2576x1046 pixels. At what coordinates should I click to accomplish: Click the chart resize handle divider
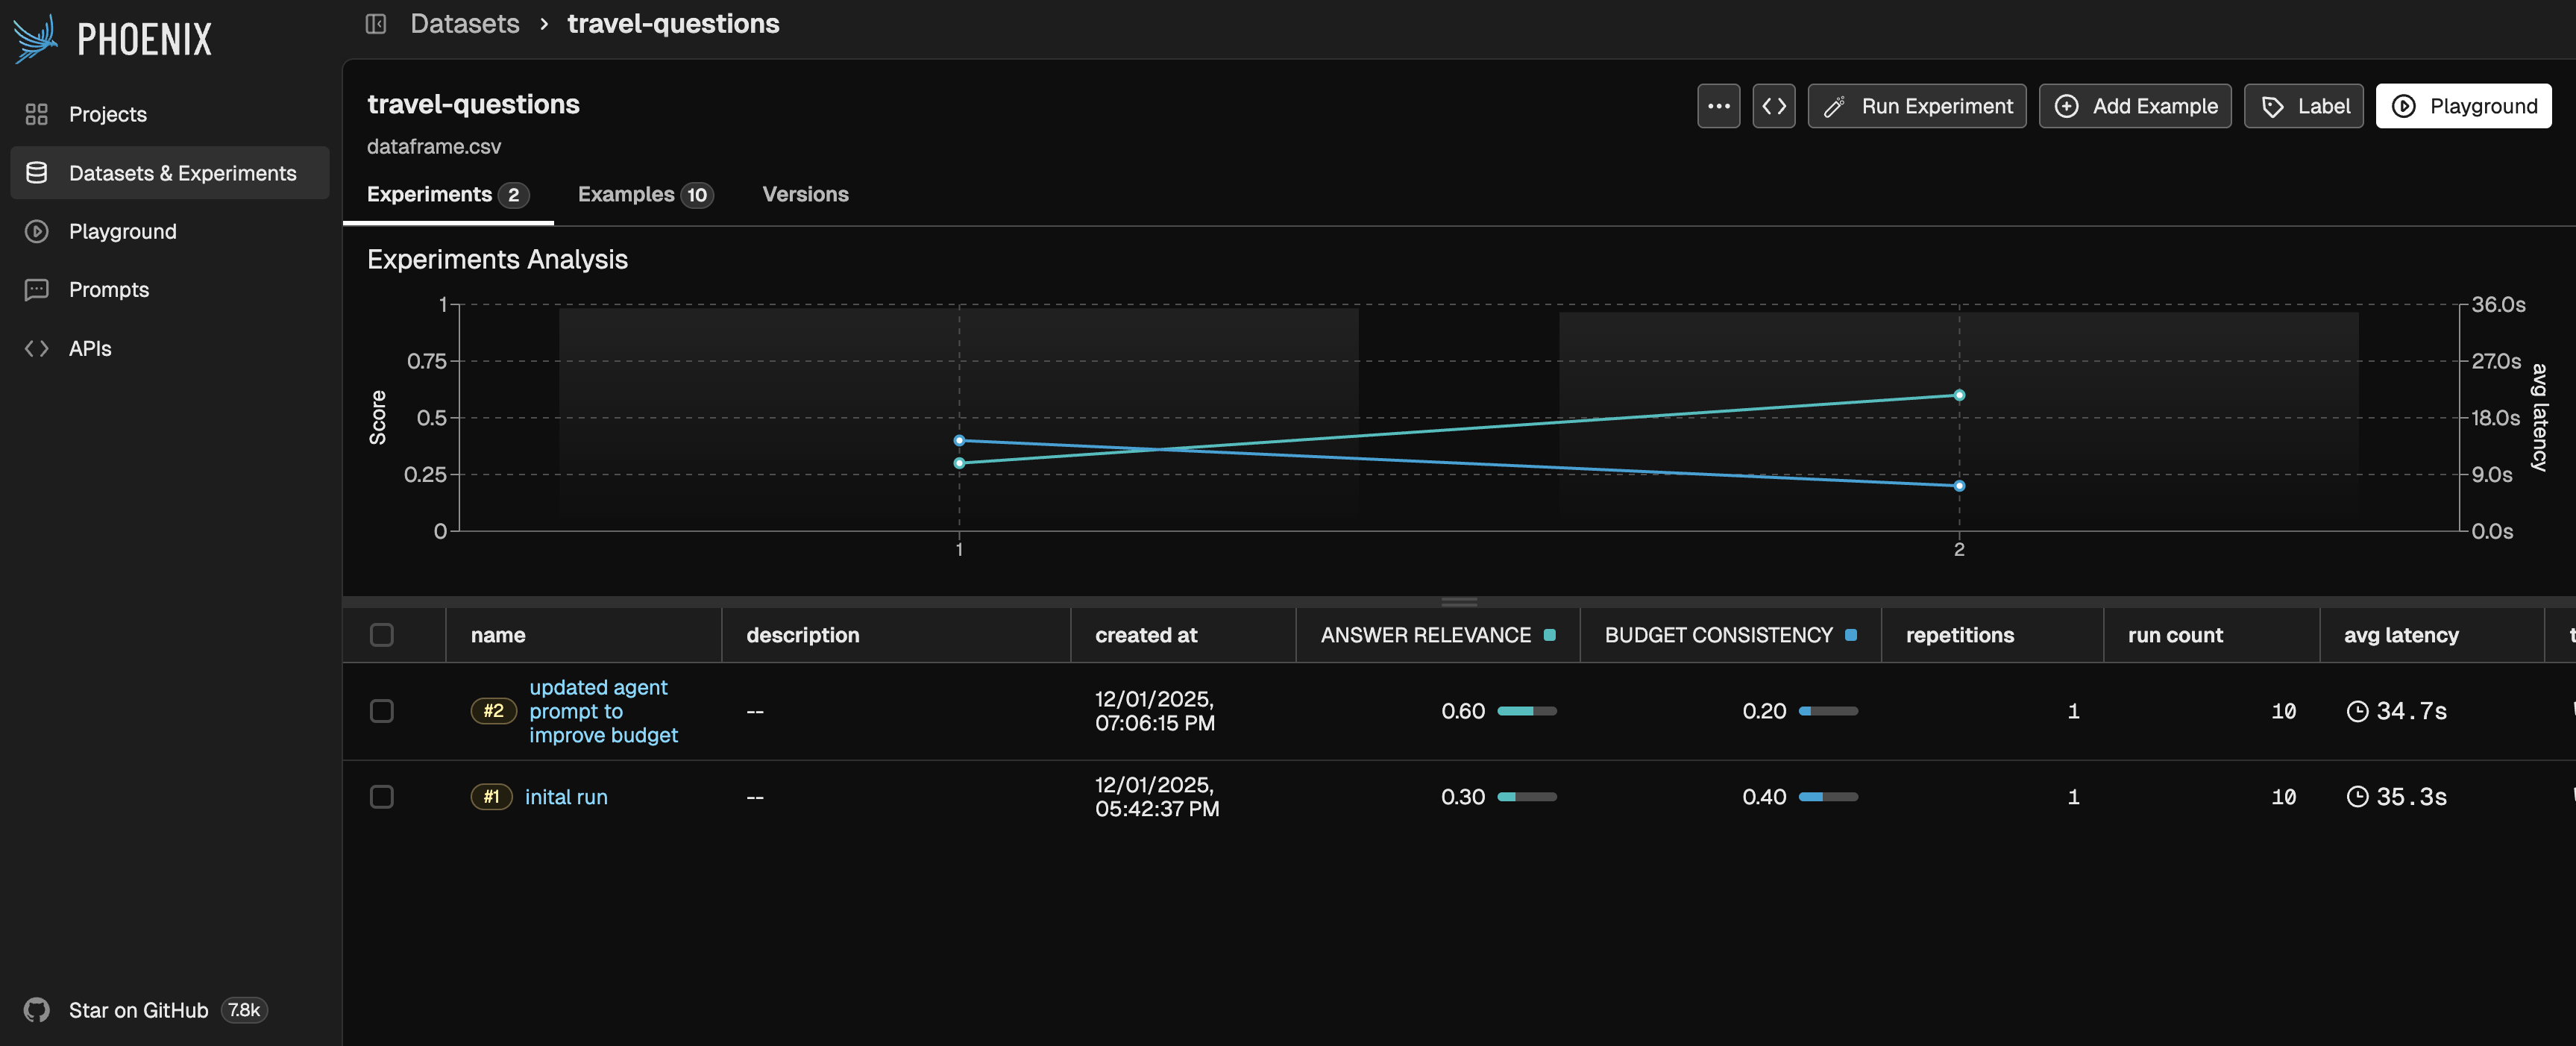pos(1459,602)
